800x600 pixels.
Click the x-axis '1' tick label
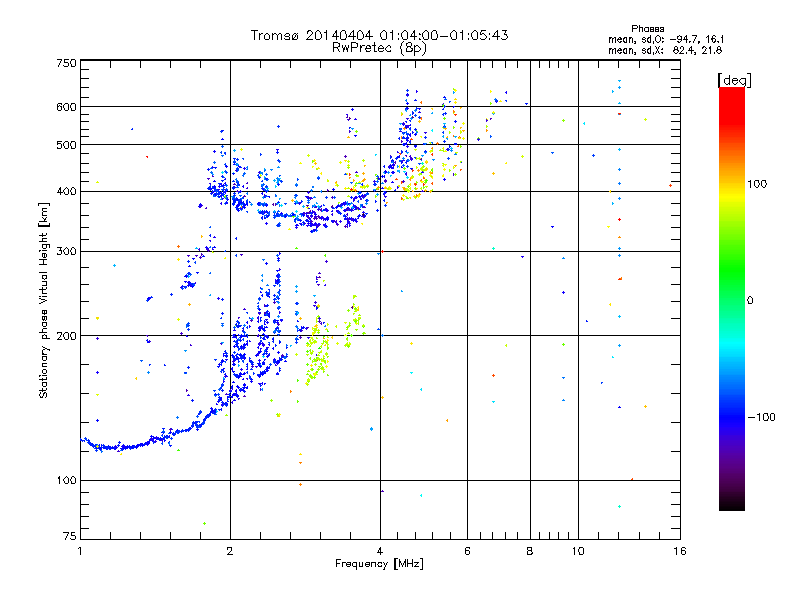[80, 551]
